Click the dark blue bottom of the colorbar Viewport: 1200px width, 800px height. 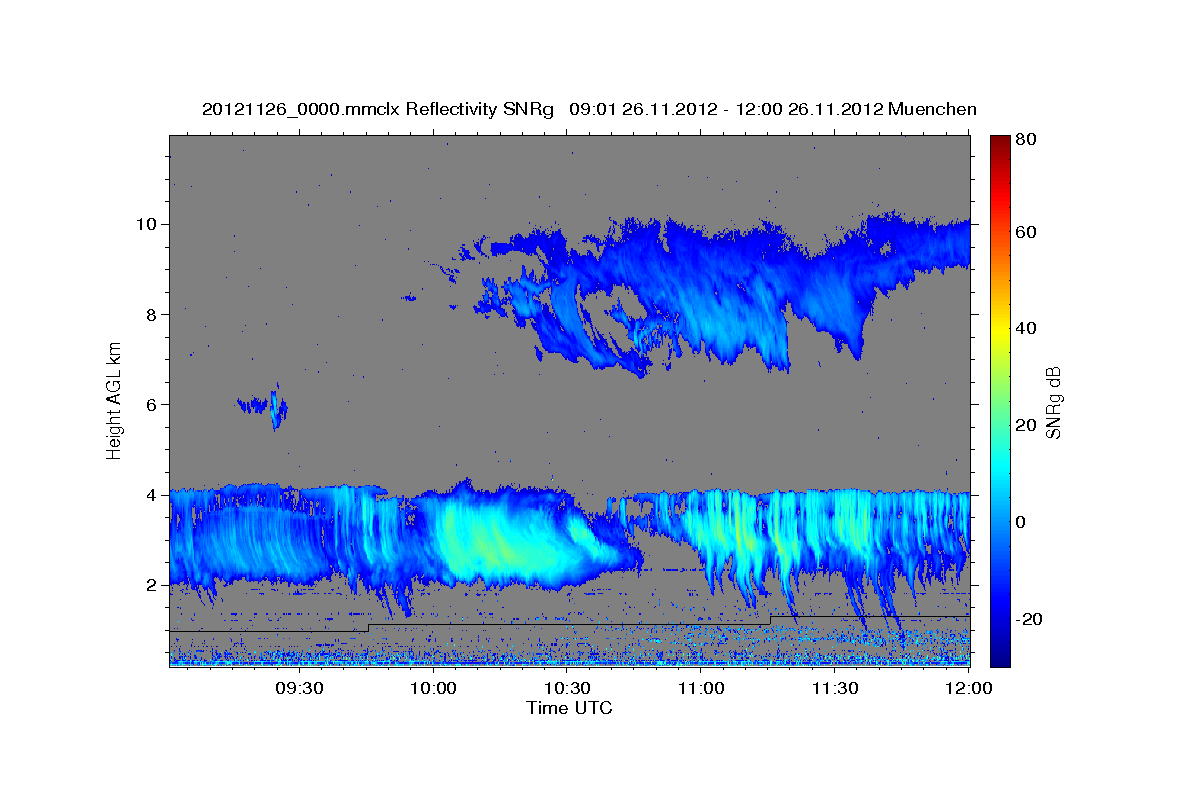[x=1000, y=655]
